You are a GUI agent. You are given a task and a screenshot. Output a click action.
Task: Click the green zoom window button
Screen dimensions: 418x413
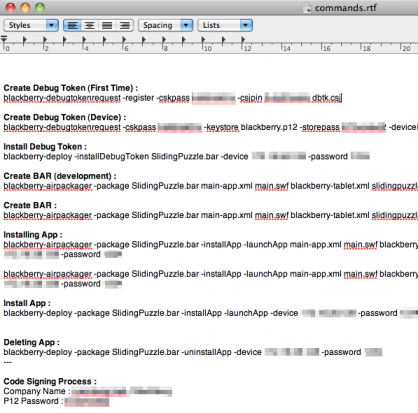40,7
